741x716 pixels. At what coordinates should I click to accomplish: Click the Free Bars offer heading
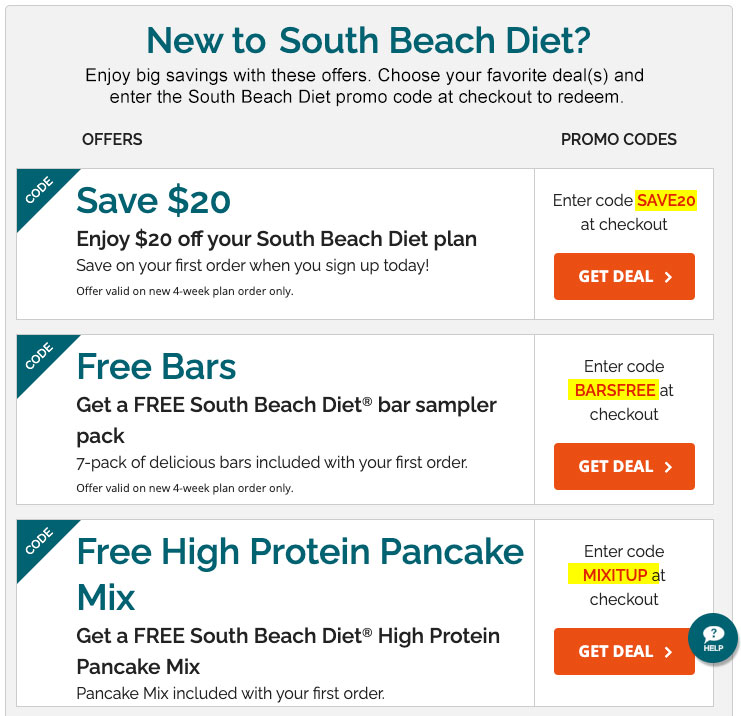point(156,367)
